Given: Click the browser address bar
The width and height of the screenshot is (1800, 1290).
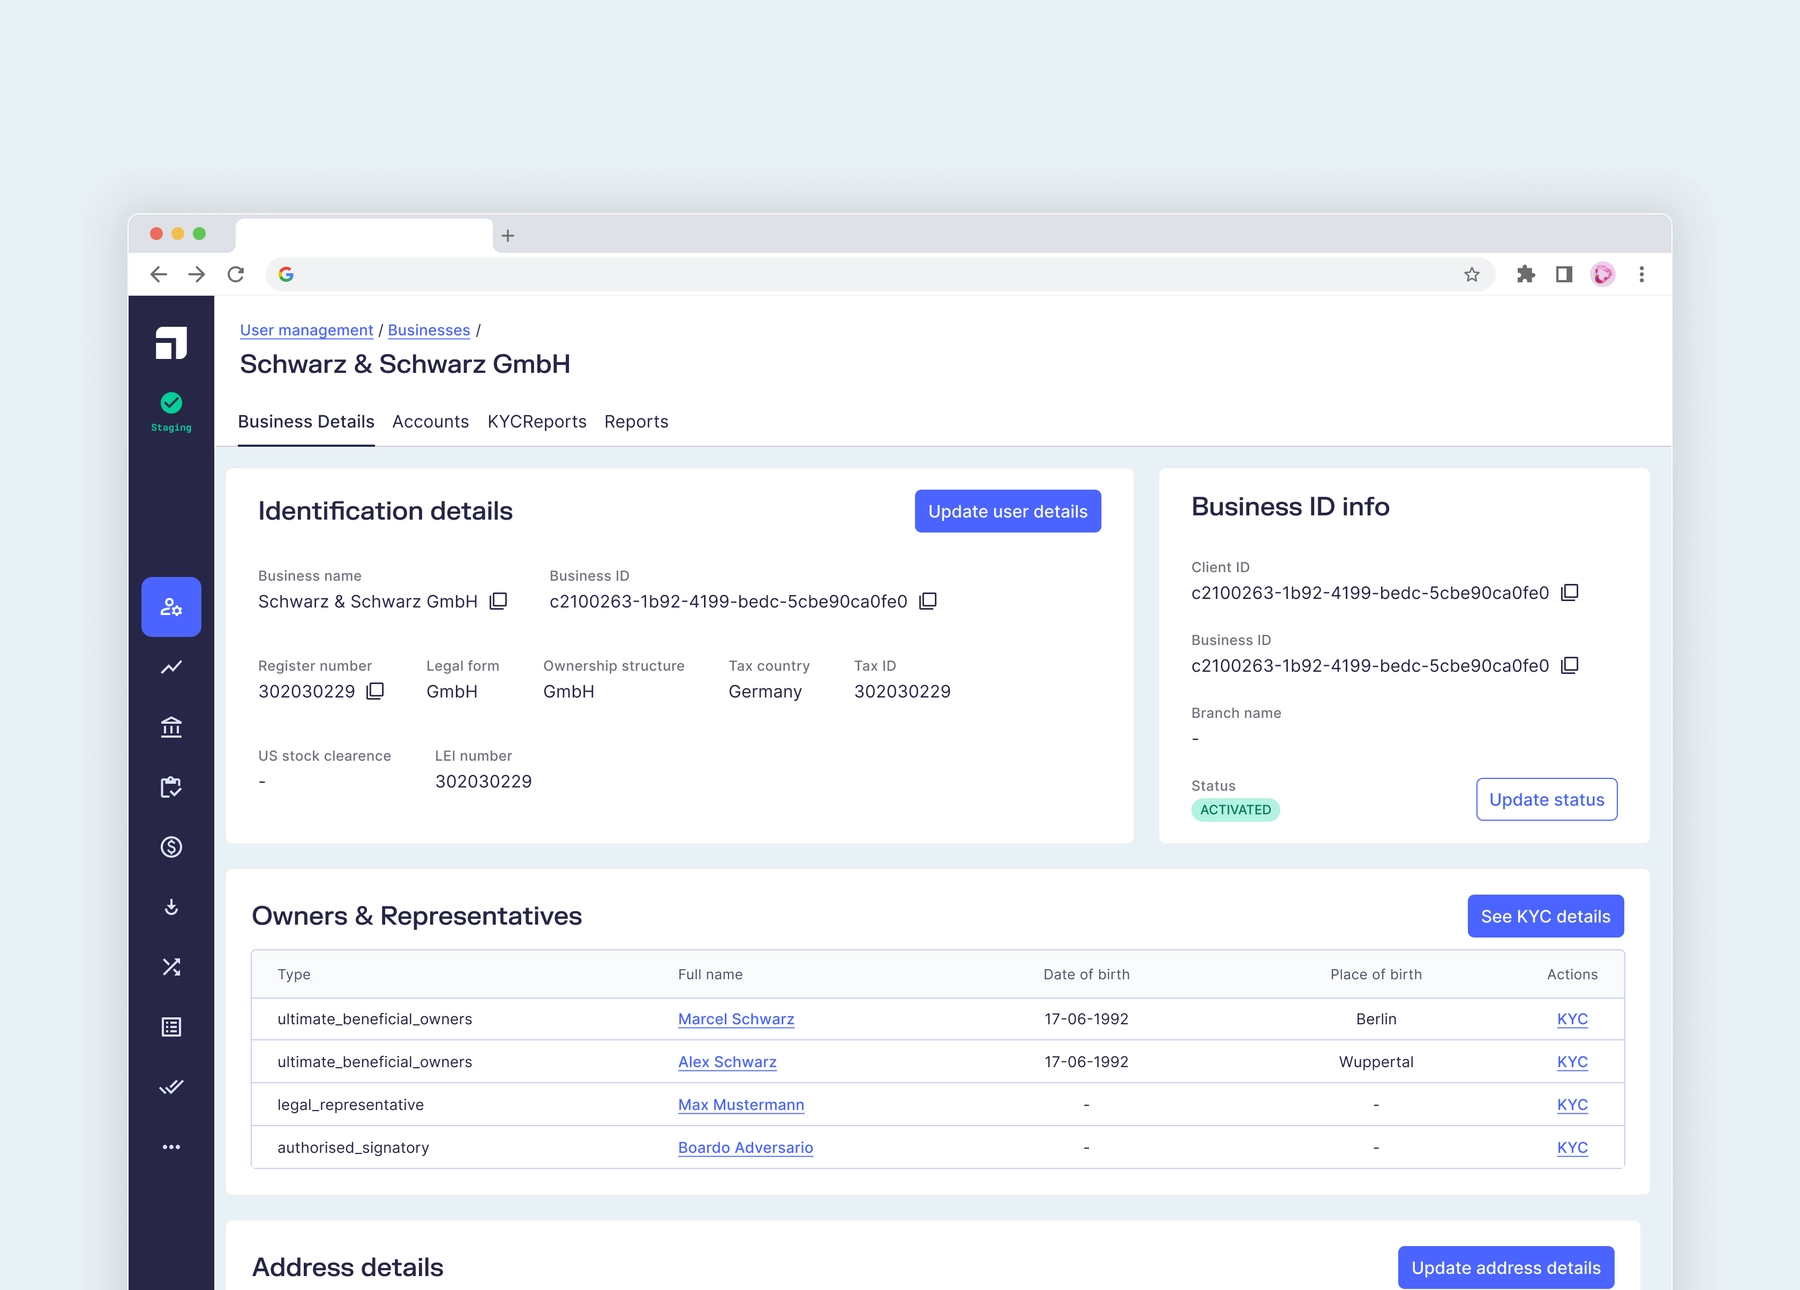Looking at the screenshot, I should (880, 274).
